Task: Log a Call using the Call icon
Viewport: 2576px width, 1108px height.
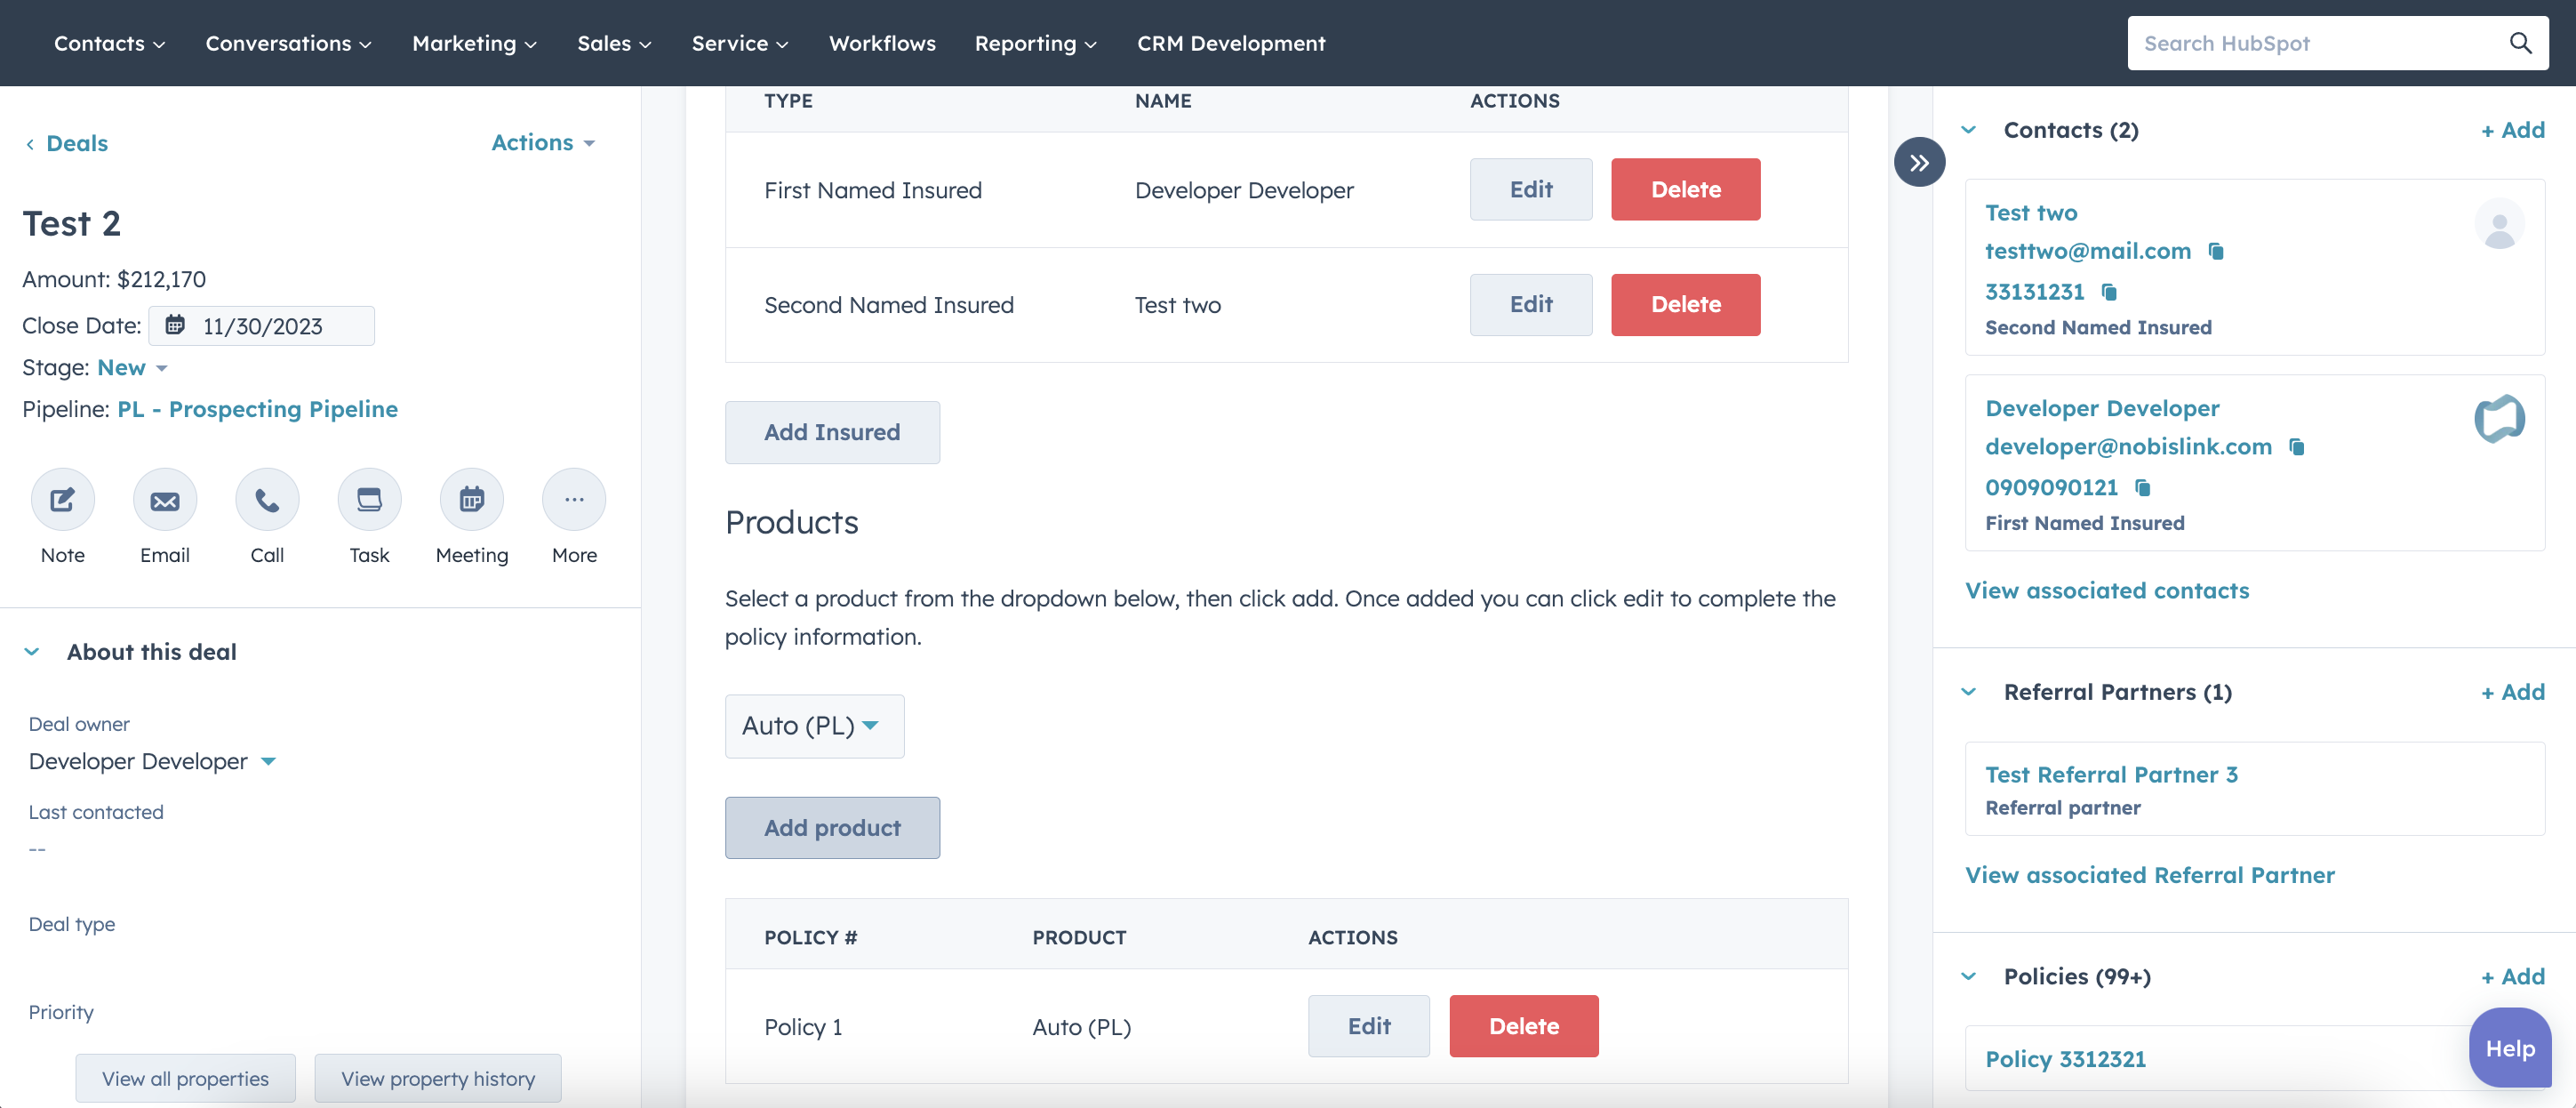Action: coord(266,499)
